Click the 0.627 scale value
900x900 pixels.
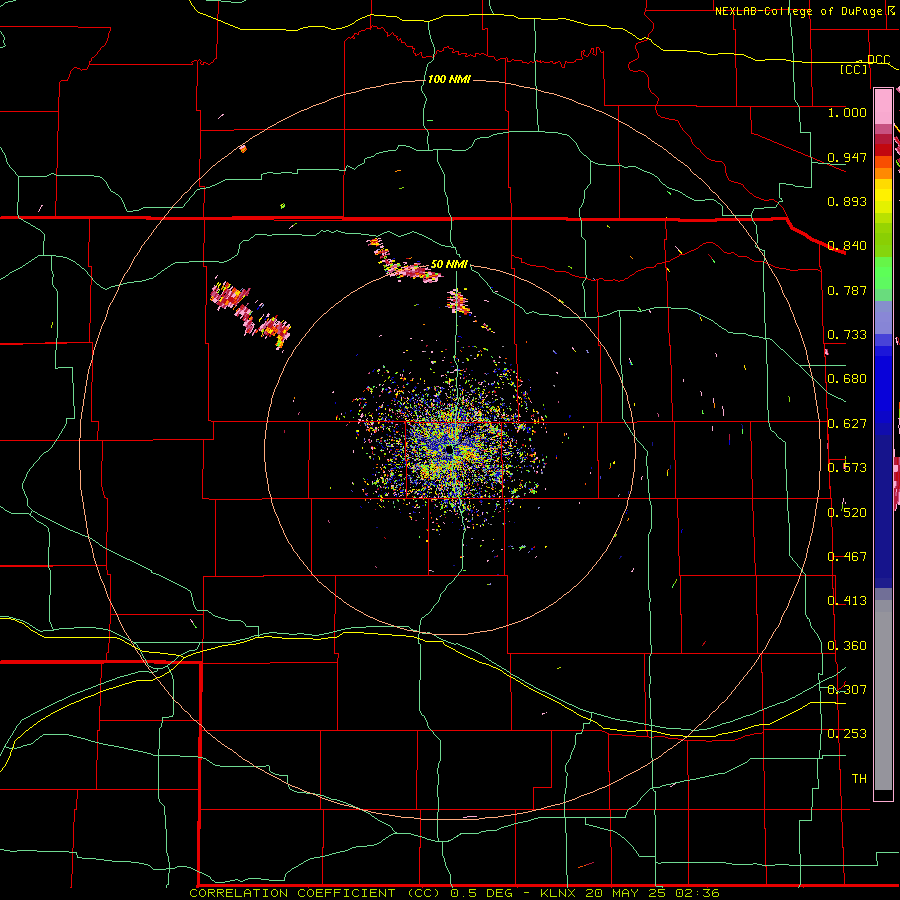tap(847, 424)
